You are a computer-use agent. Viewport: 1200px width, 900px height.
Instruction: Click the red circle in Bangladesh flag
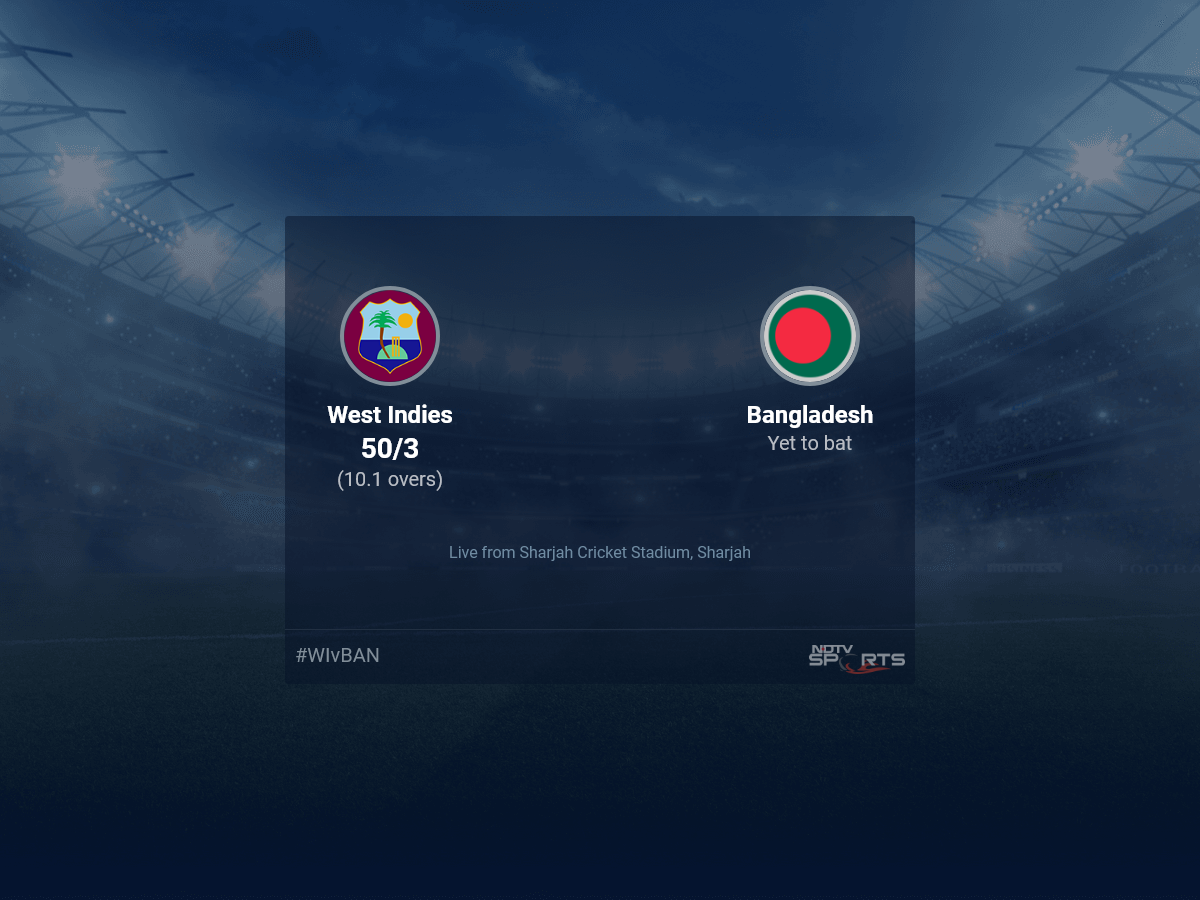tap(803, 336)
